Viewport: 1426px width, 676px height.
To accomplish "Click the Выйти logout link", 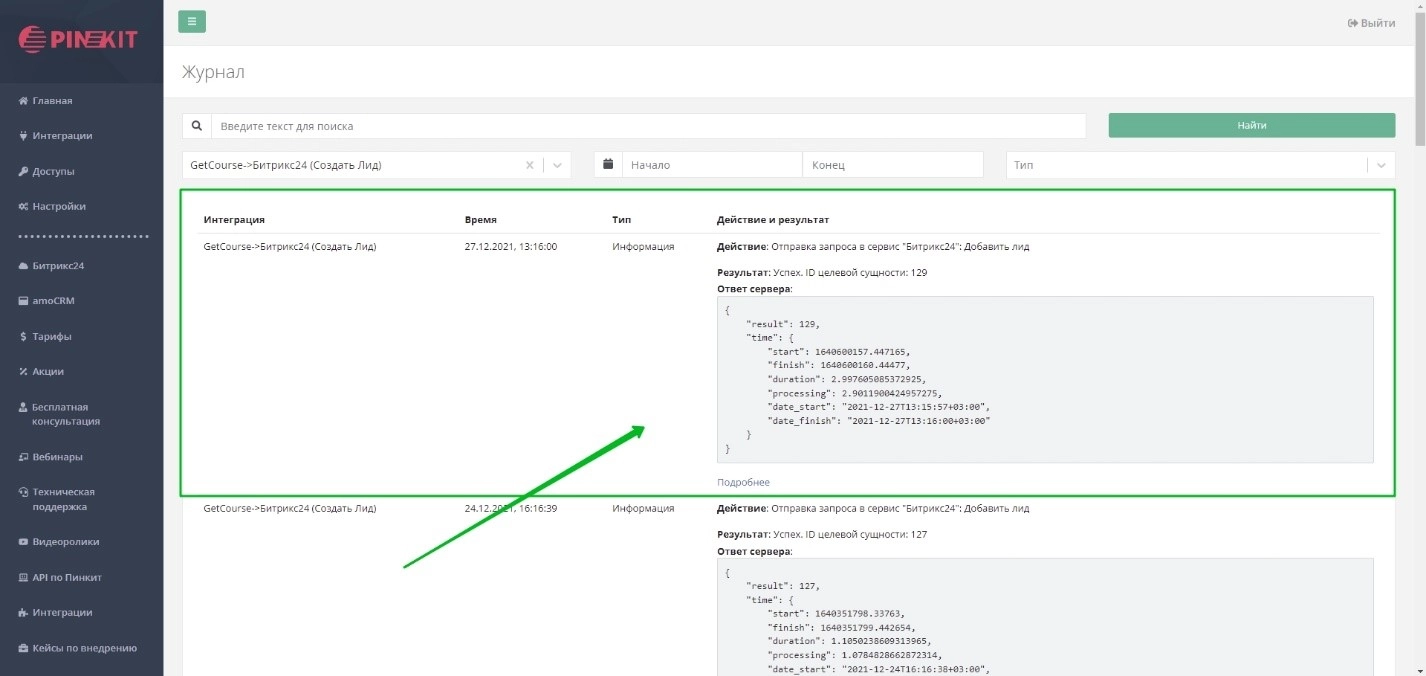I will pyautogui.click(x=1371, y=23).
